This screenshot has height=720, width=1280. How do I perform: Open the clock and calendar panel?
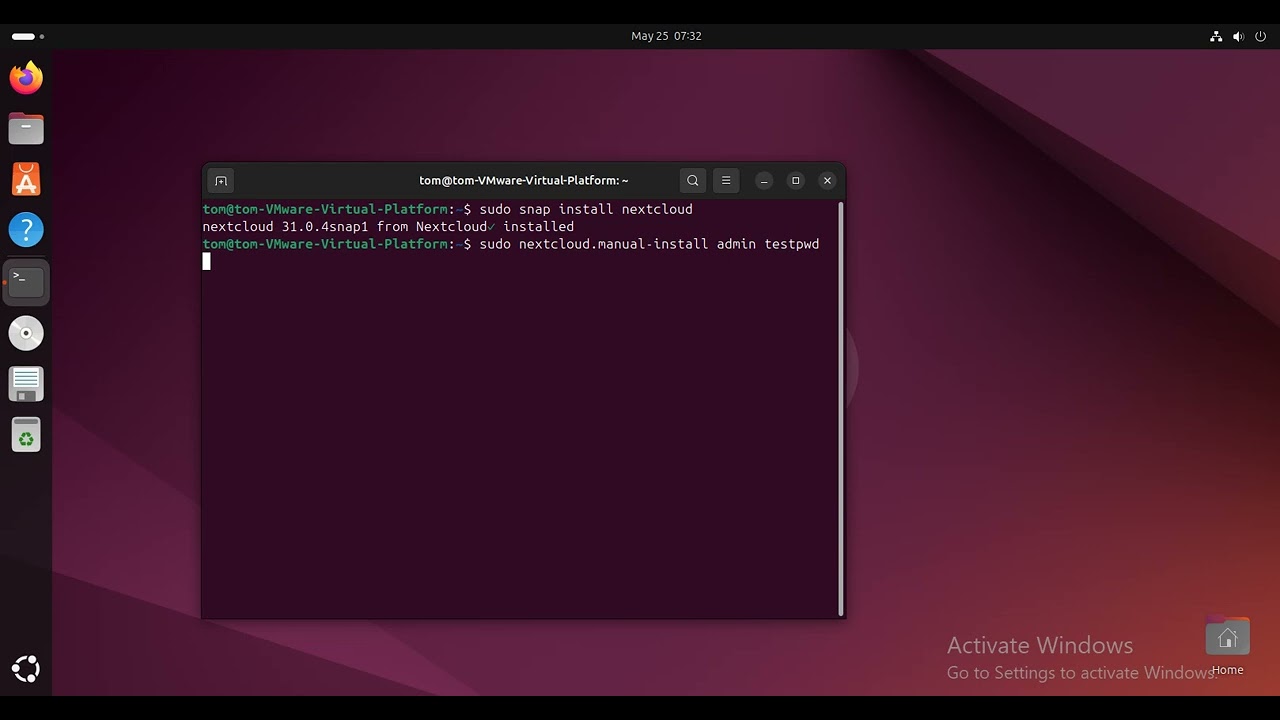(666, 36)
